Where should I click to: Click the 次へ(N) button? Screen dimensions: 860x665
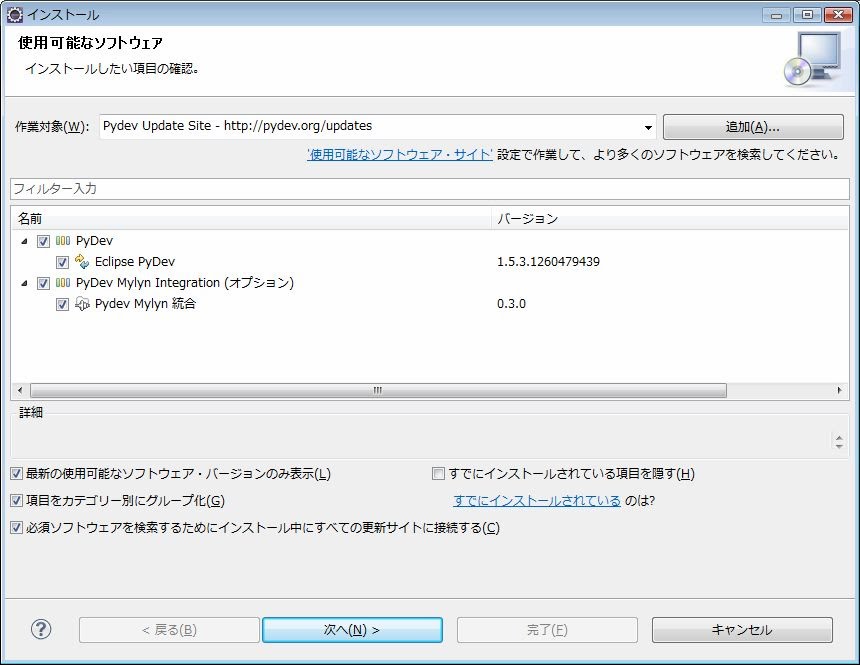point(352,630)
